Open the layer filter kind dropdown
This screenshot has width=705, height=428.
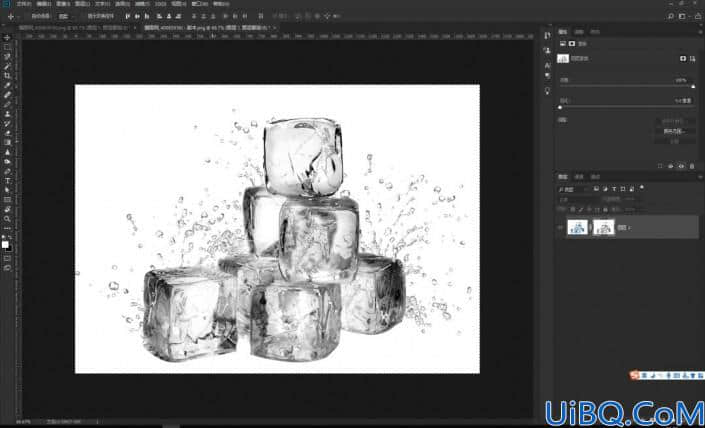point(573,189)
